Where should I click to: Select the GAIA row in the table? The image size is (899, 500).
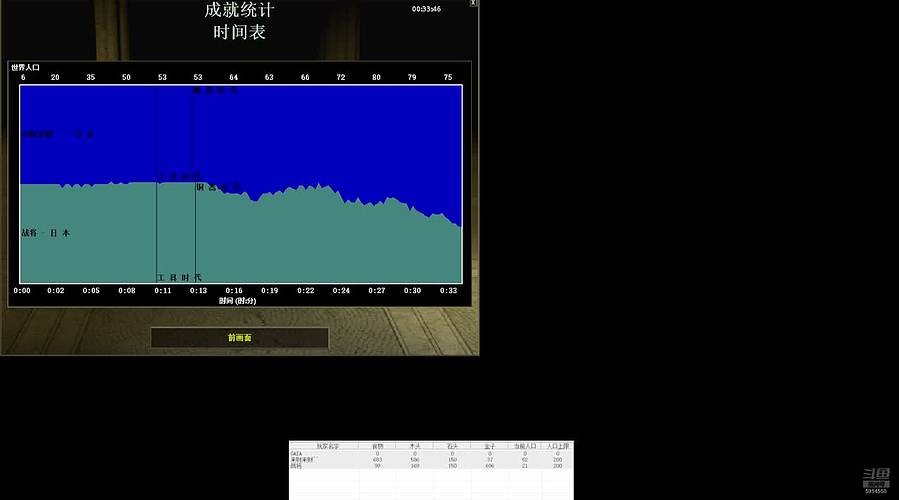tap(296, 453)
